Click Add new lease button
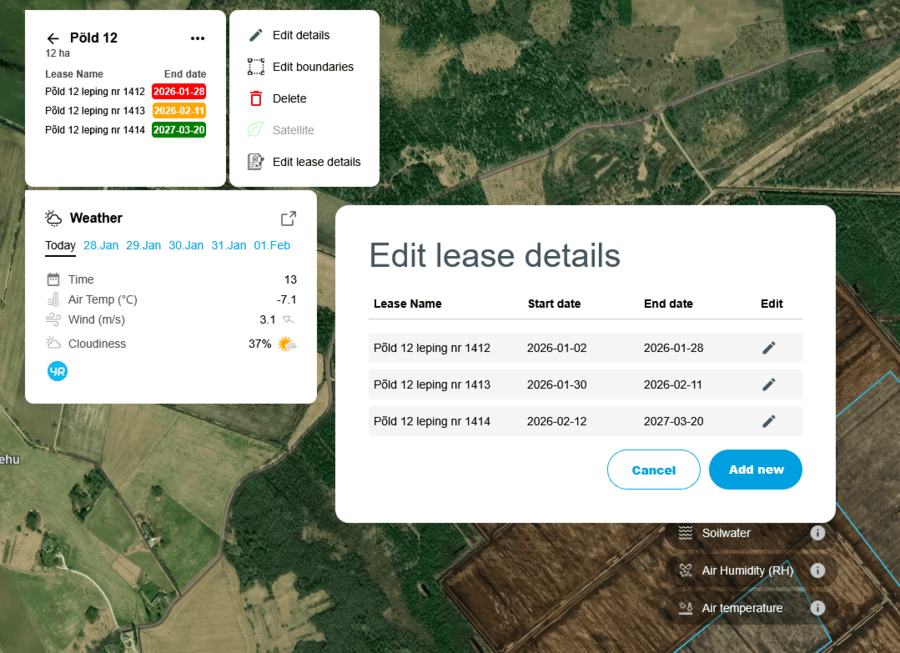Image resolution: width=900 pixels, height=653 pixels. click(x=755, y=470)
